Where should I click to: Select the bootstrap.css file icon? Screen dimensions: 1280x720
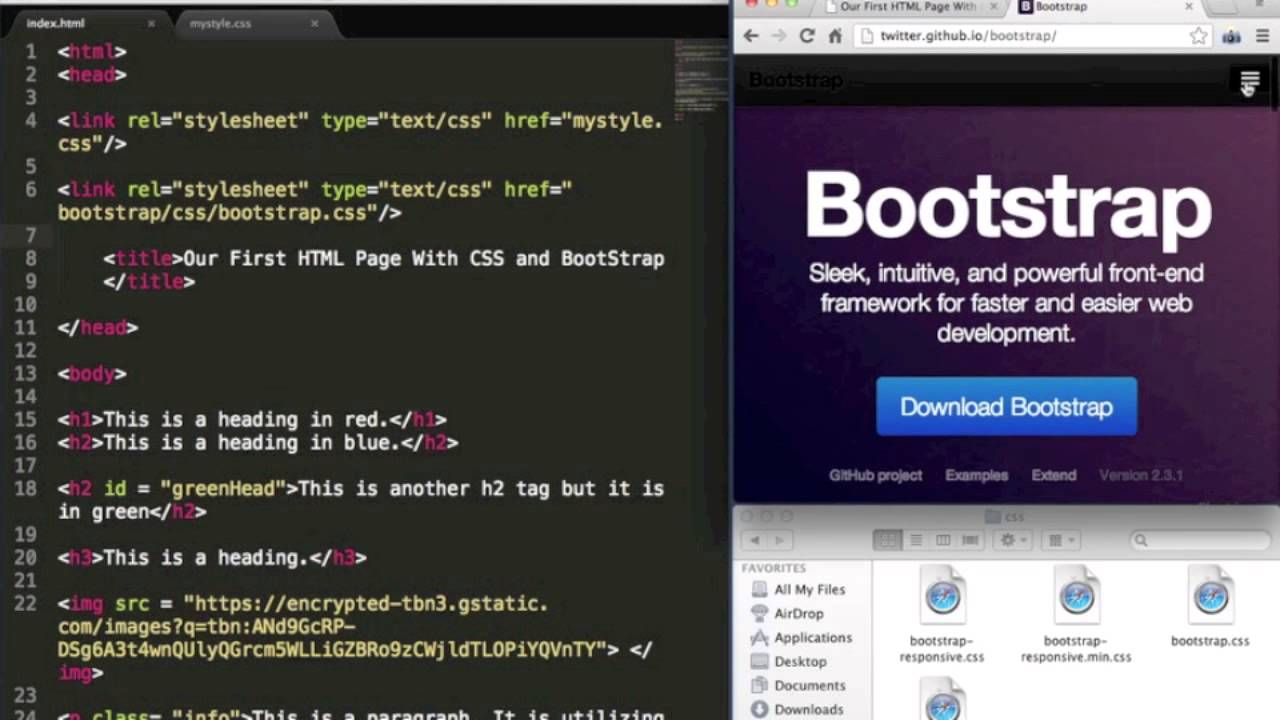click(x=1210, y=598)
